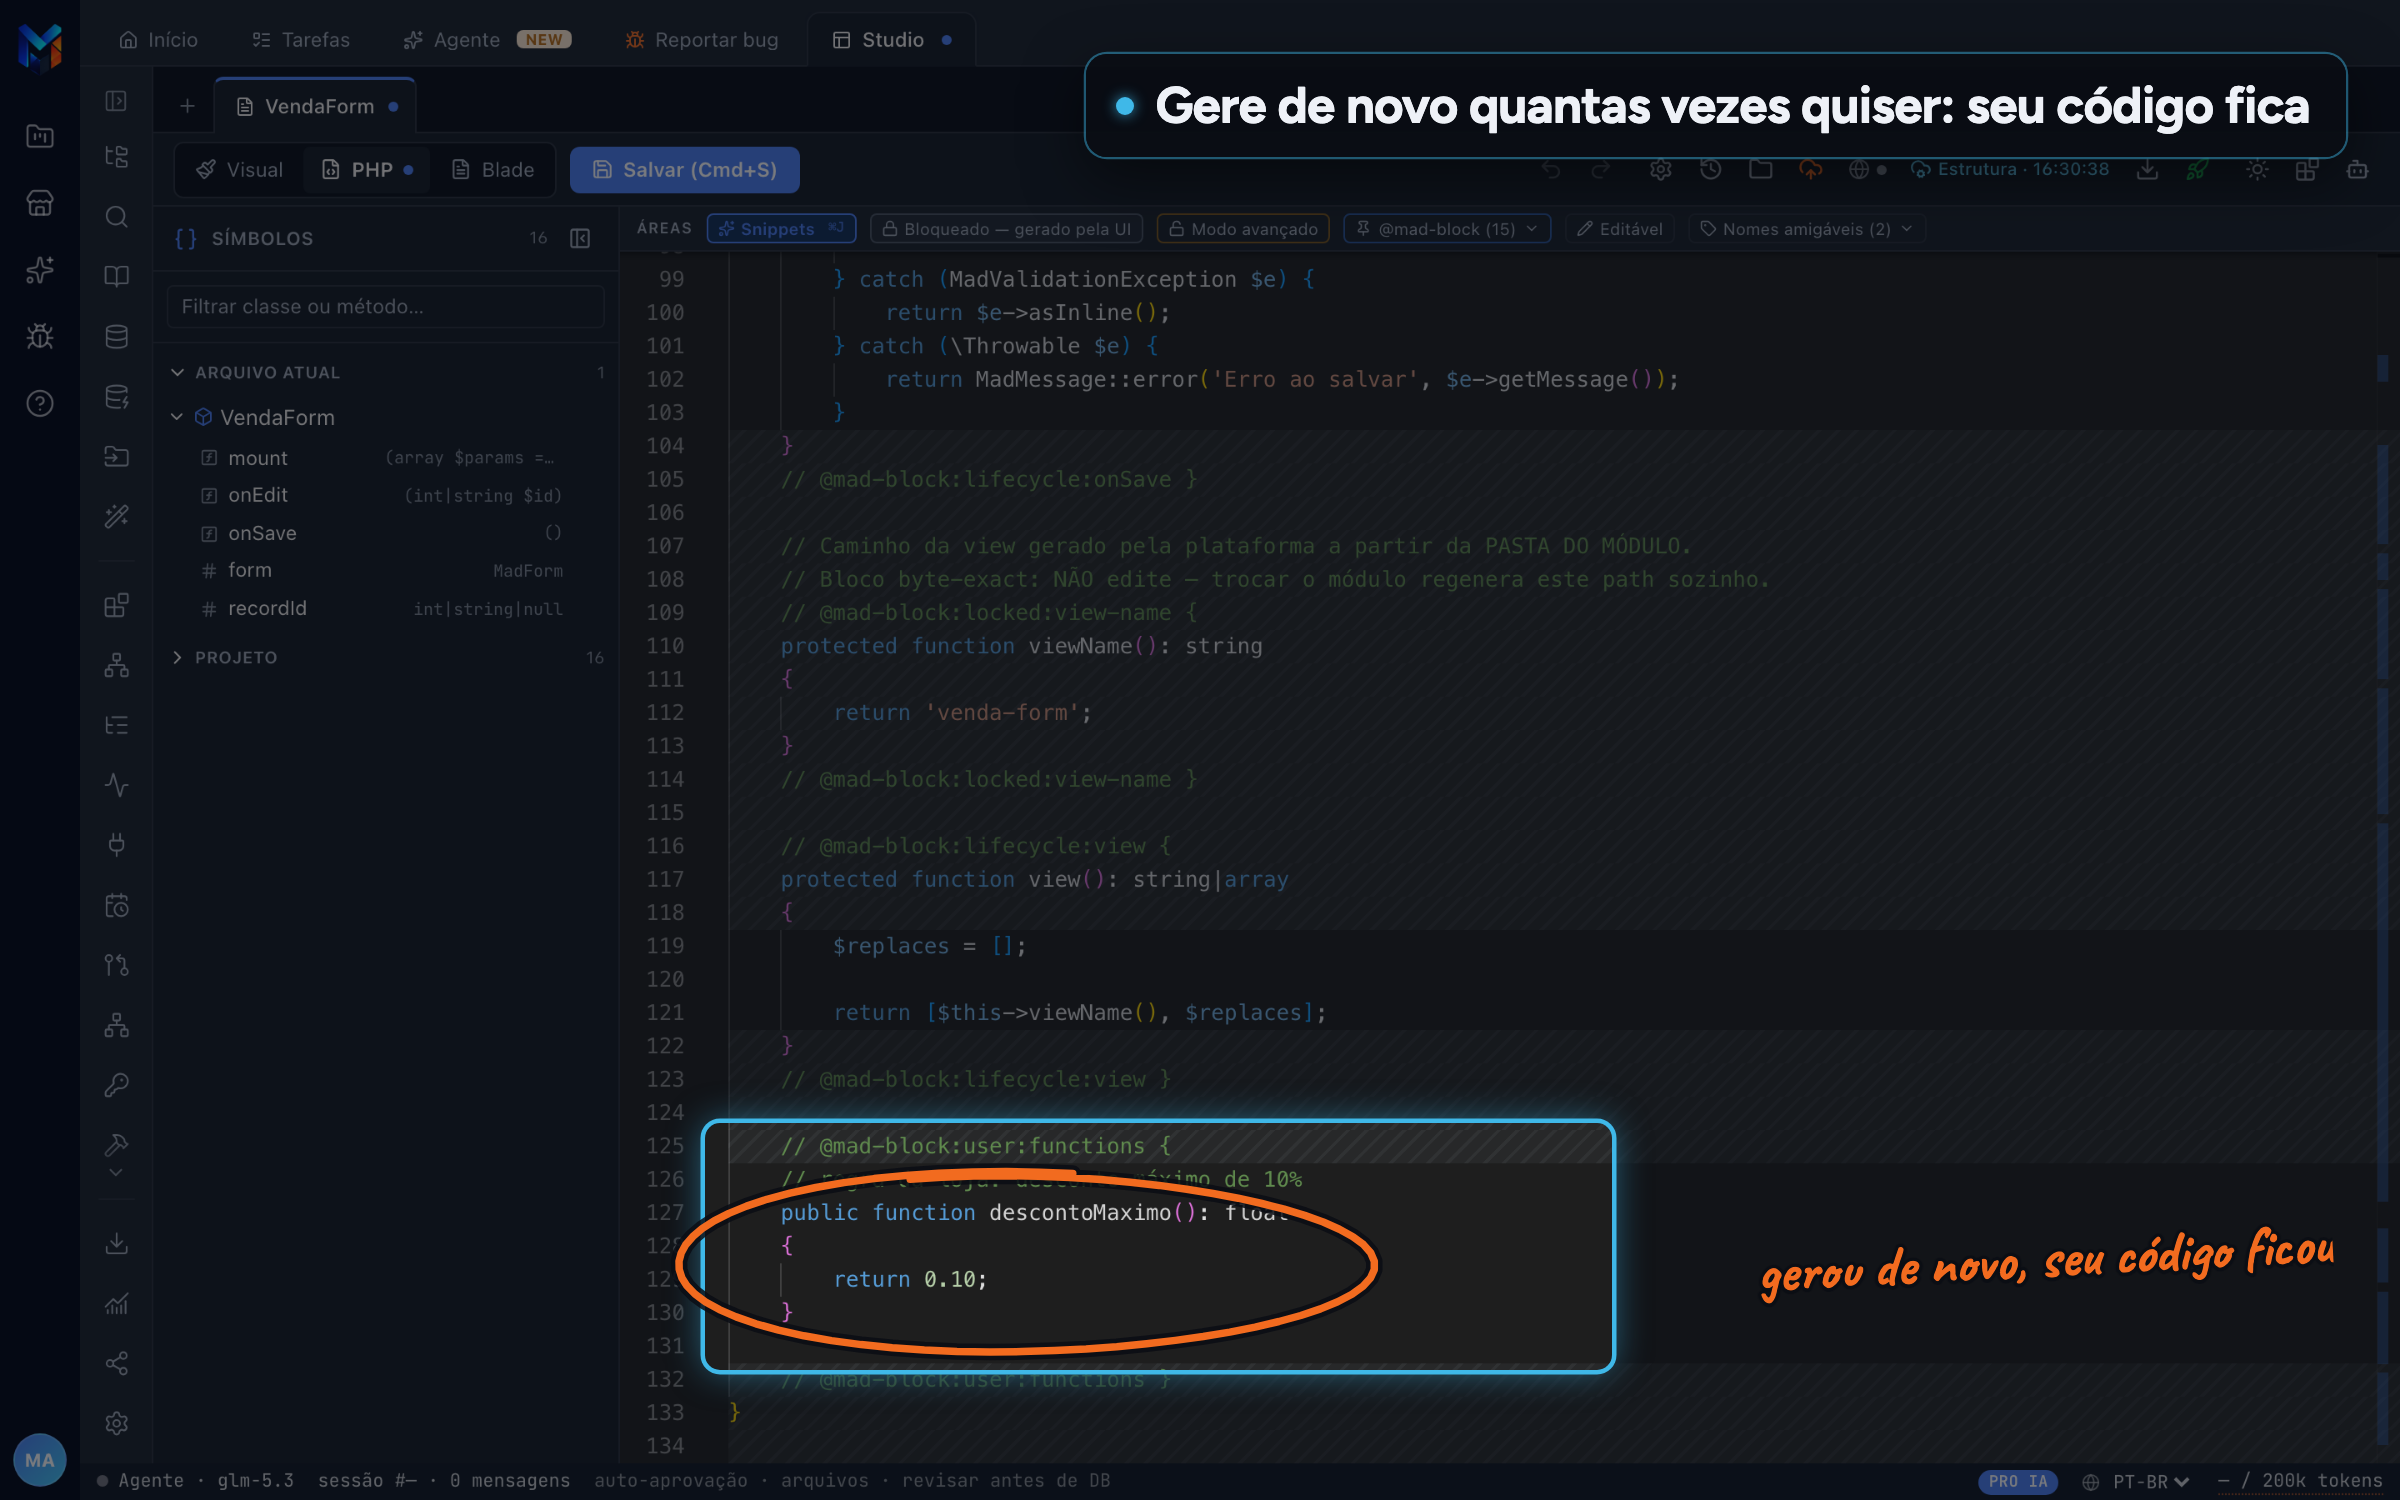Toggle the Snippets area chip
Viewport: 2400px width, 1500px height.
click(x=781, y=229)
